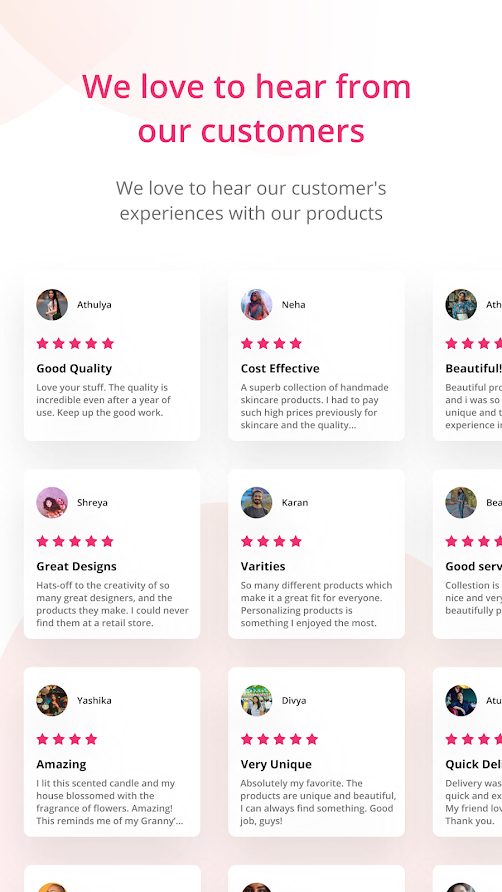This screenshot has height=892, width=502.
Task: Tap Divya's profile picture
Action: tap(256, 700)
